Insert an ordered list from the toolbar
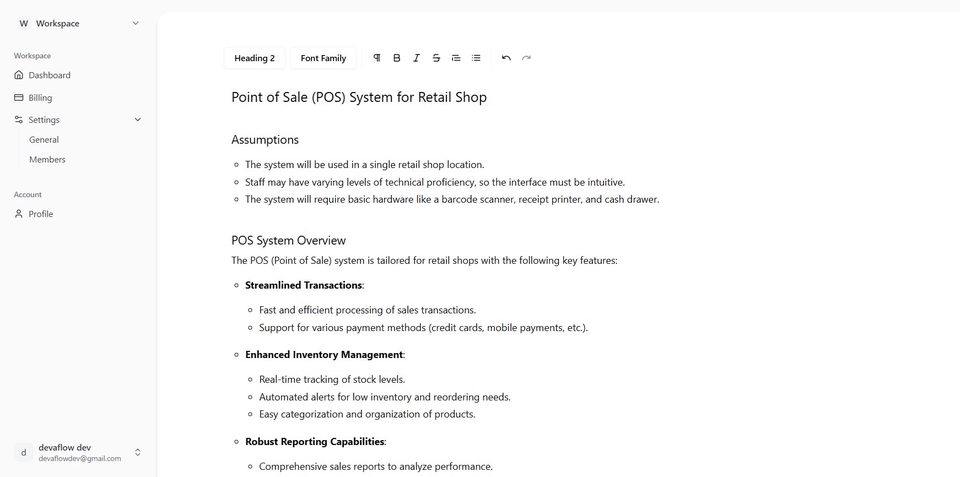Screen dimensions: 960x477 pos(456,58)
